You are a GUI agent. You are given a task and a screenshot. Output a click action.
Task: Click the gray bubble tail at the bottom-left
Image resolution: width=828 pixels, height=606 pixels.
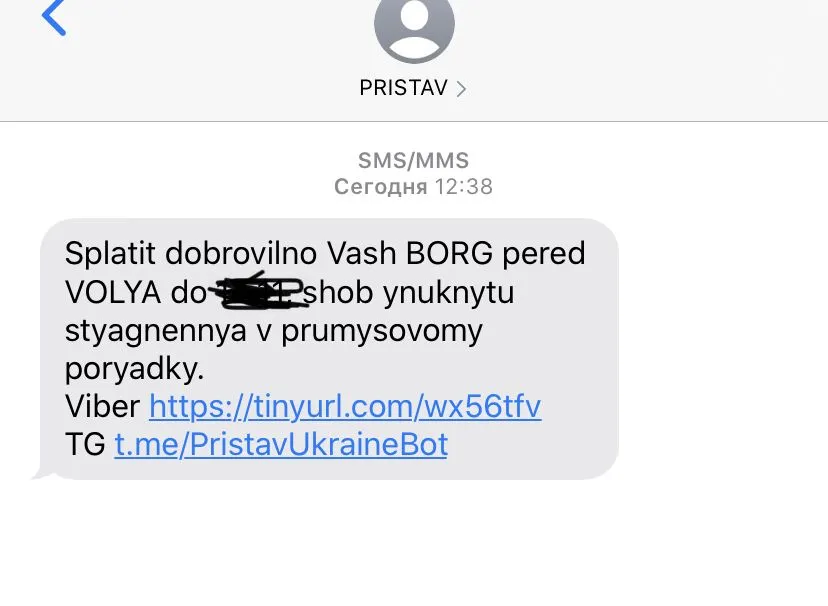[43, 475]
